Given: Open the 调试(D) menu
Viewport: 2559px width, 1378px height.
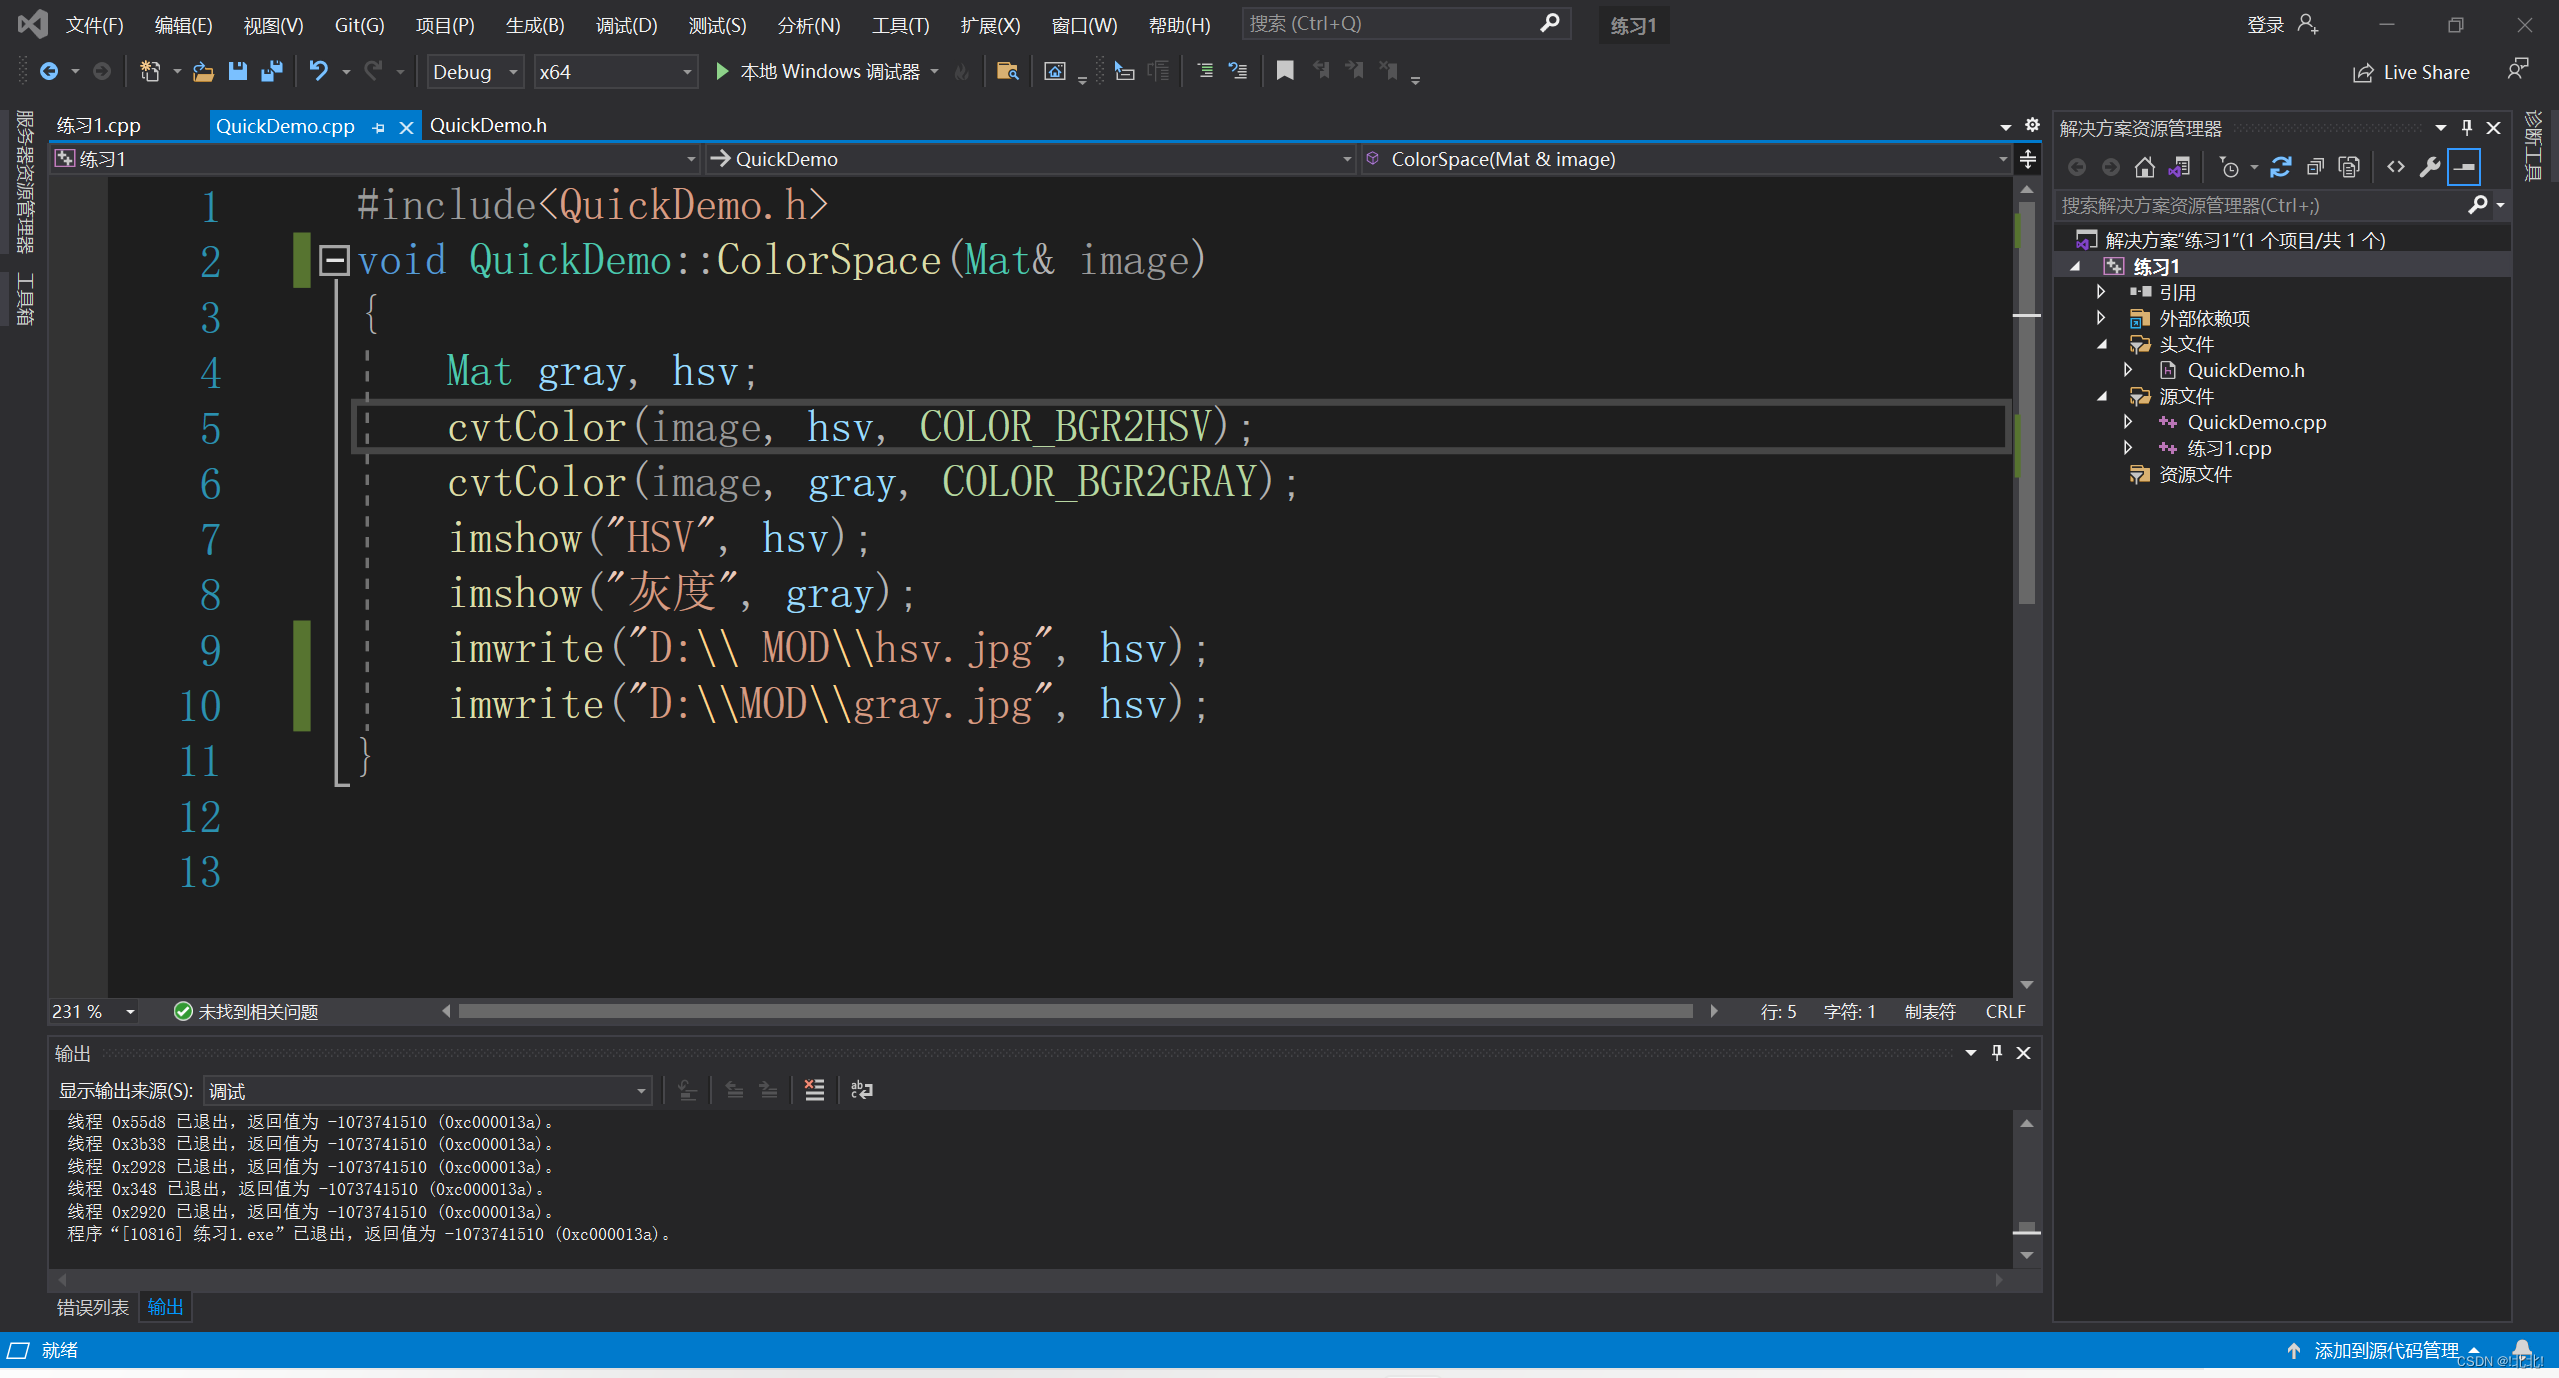Looking at the screenshot, I should (x=626, y=25).
